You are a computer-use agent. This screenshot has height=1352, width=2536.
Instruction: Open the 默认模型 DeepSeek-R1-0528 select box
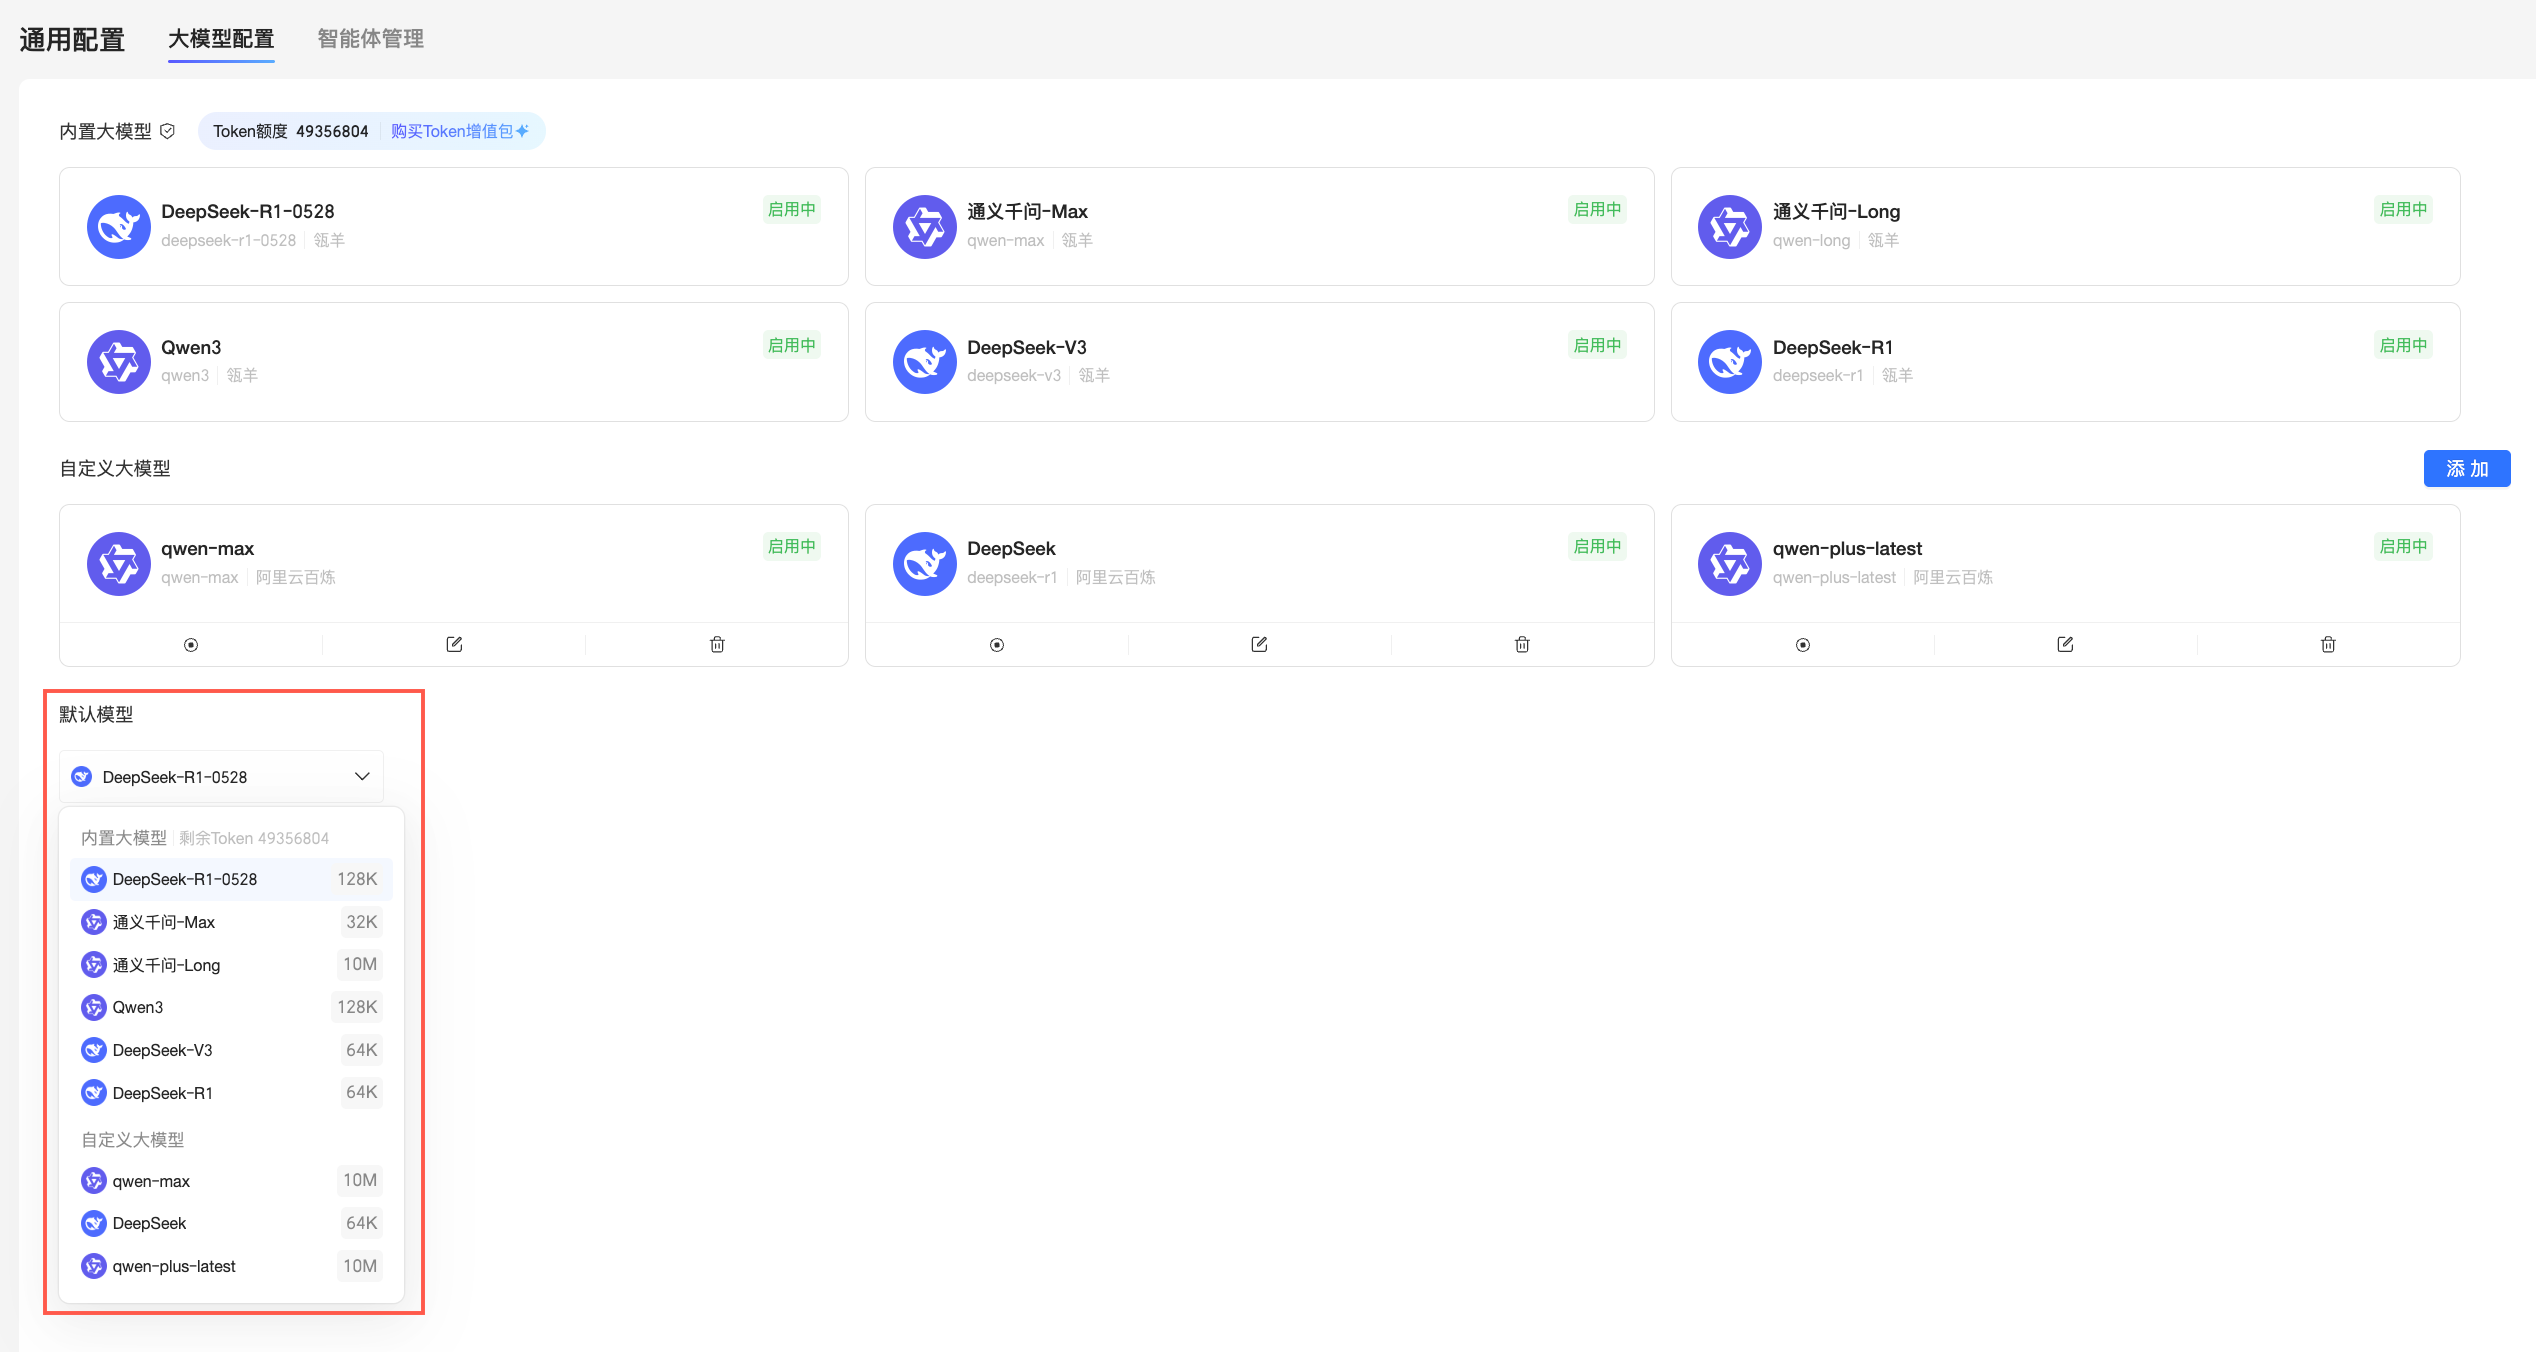click(x=221, y=777)
